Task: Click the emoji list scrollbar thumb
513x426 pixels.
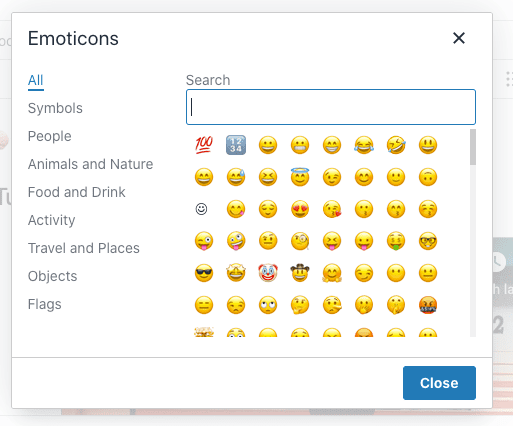Action: point(473,147)
